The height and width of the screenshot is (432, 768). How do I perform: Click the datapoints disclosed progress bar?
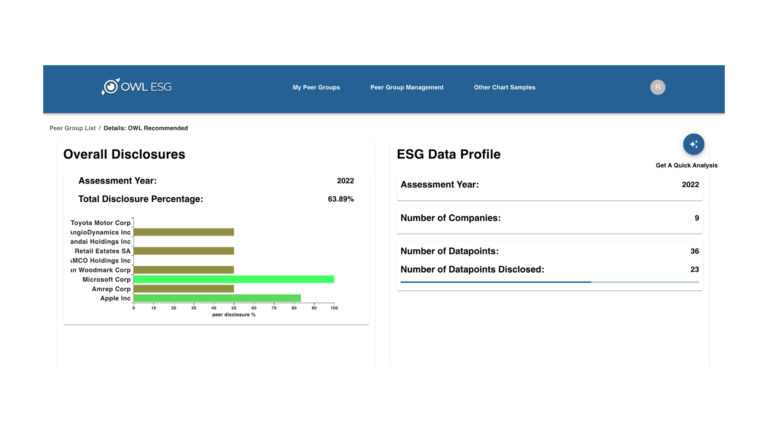point(549,282)
